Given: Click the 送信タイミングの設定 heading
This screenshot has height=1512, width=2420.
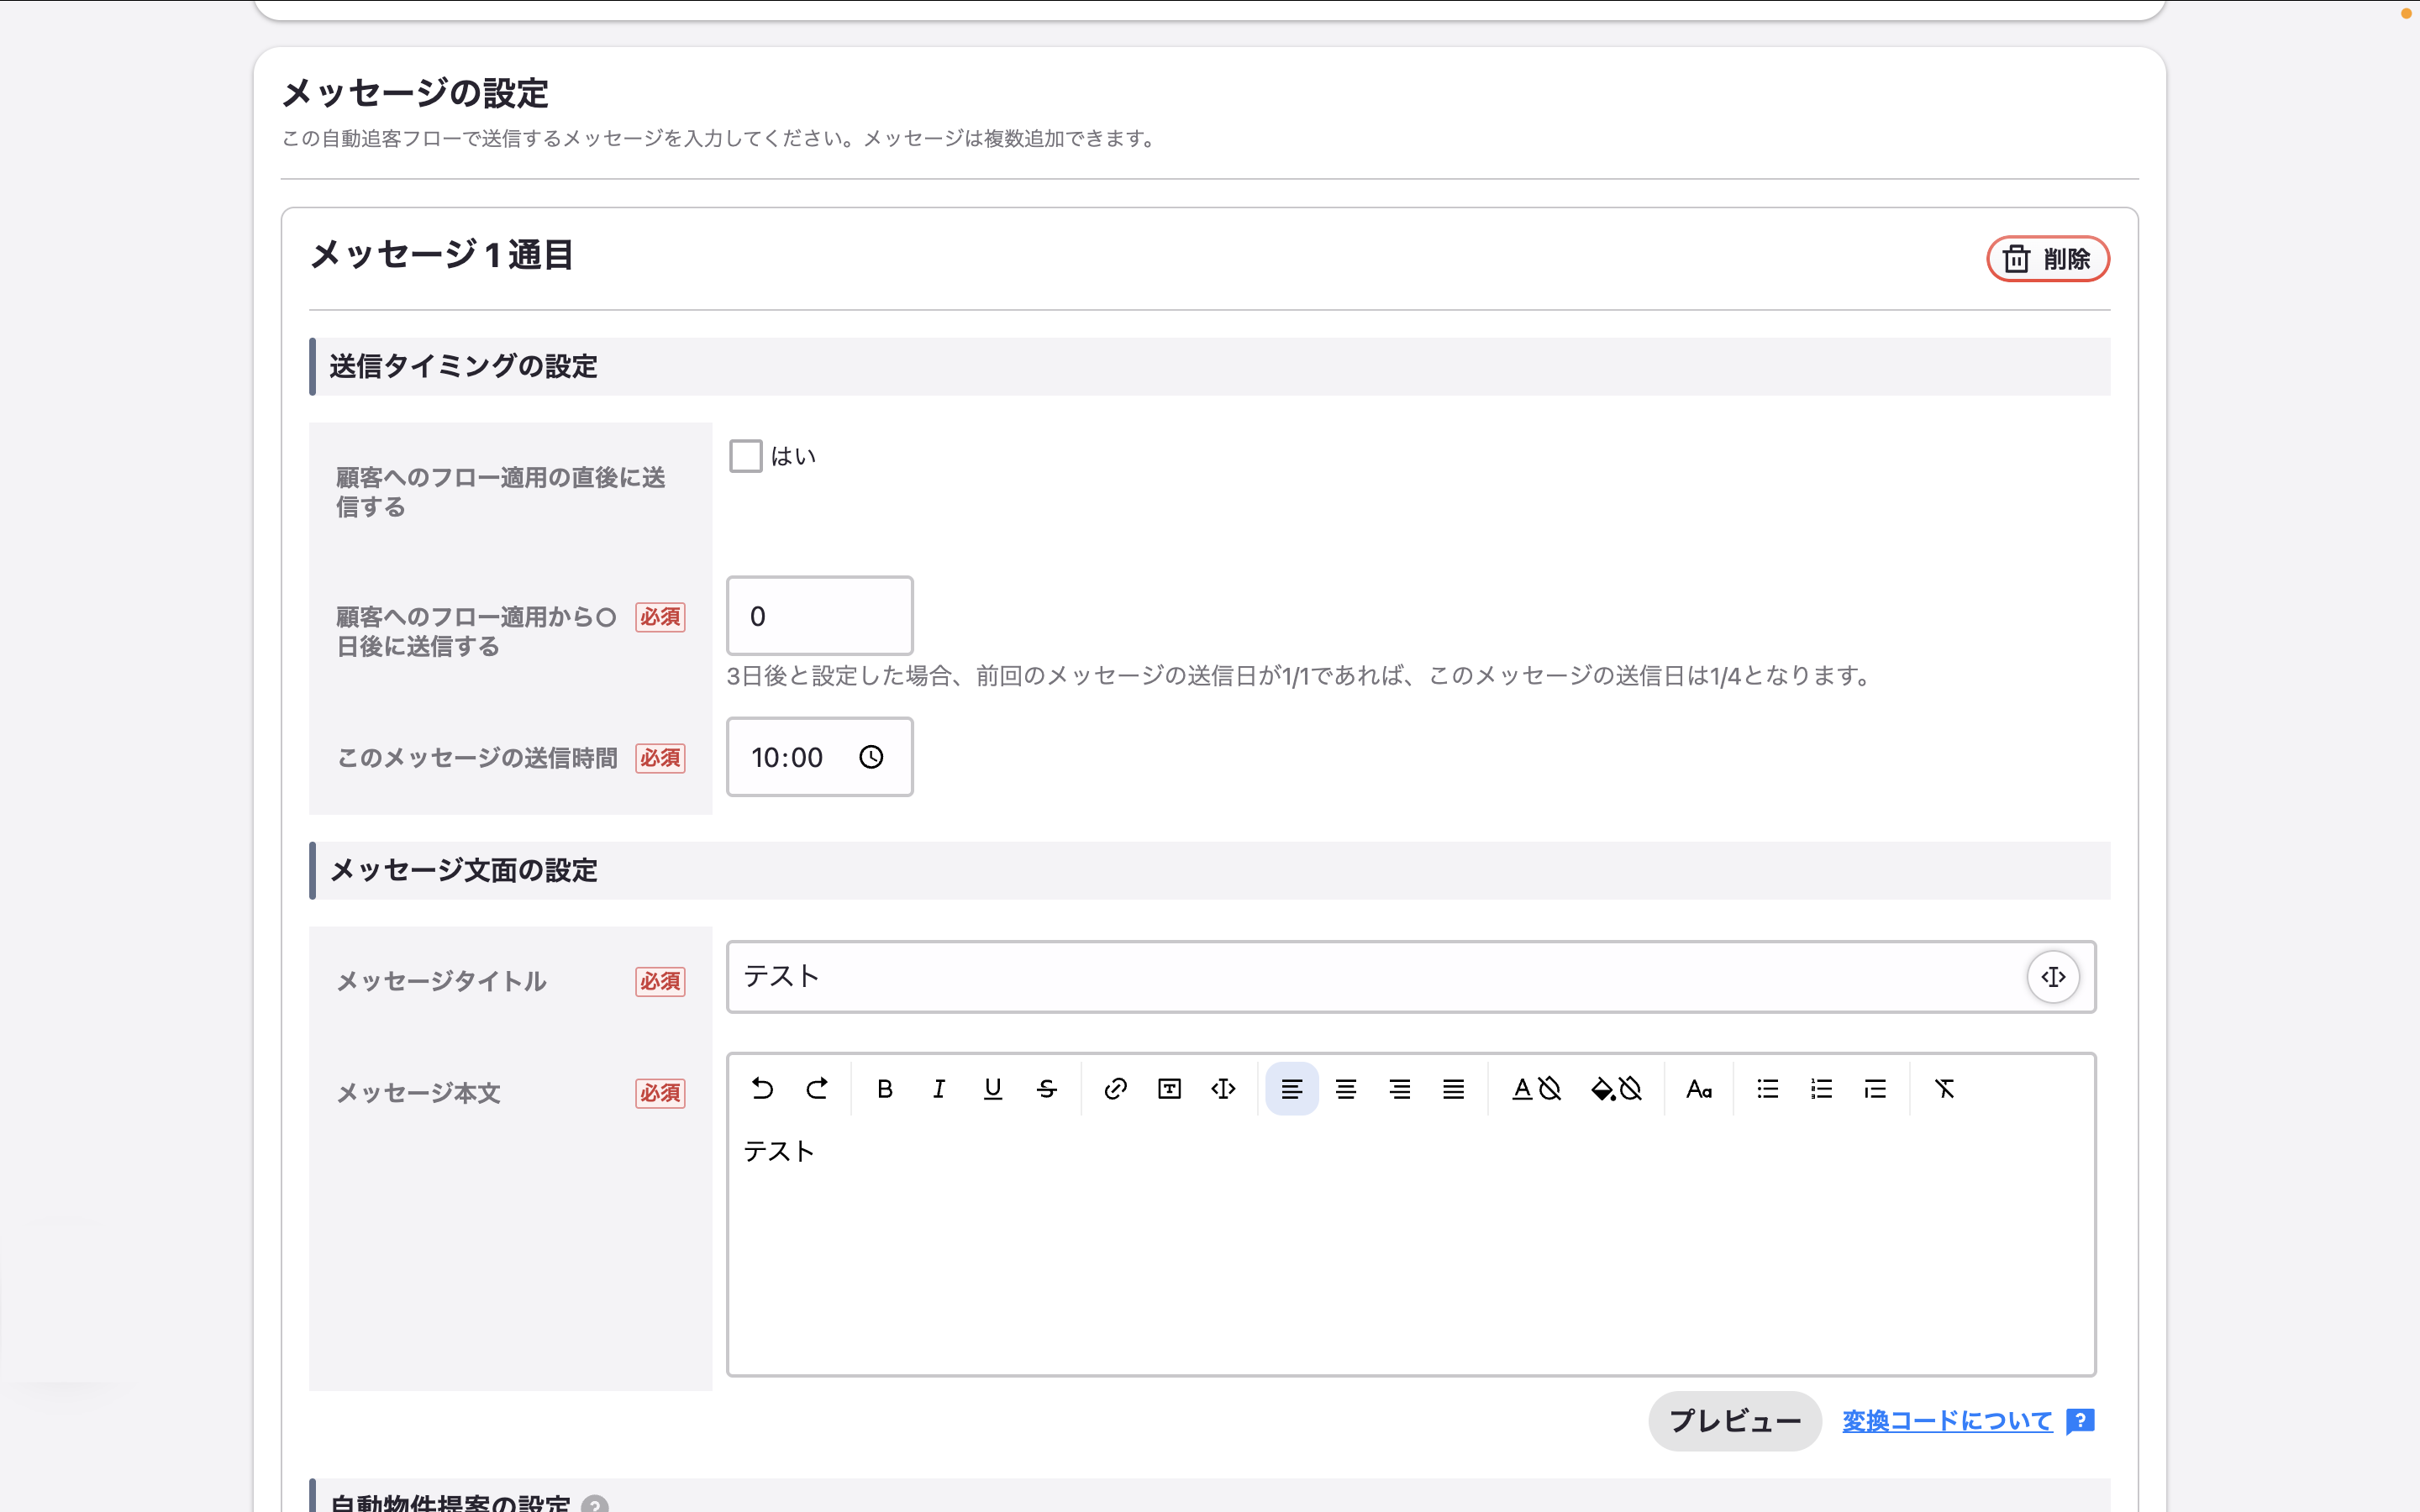Looking at the screenshot, I should click(463, 366).
